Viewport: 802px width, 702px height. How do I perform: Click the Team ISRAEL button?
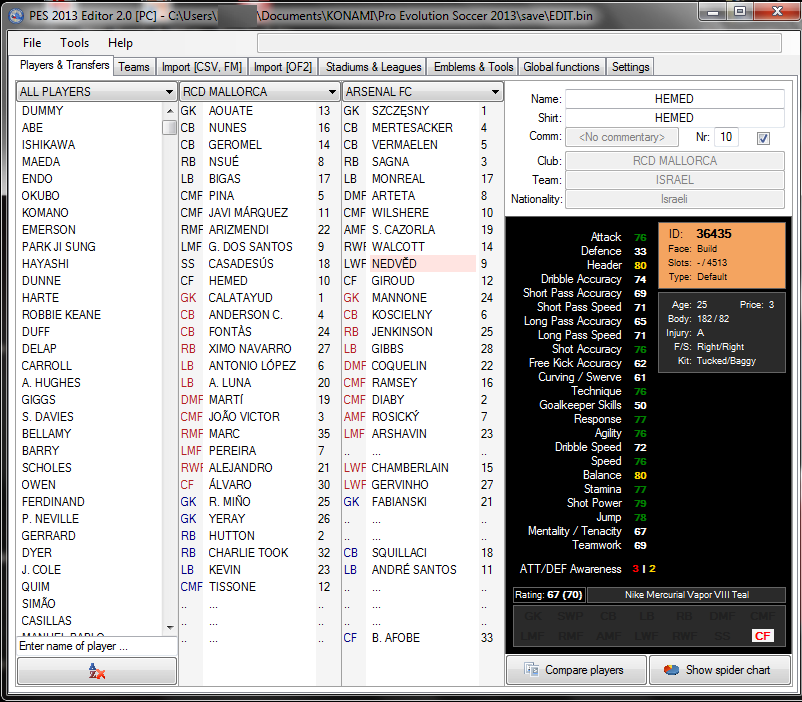(x=675, y=180)
